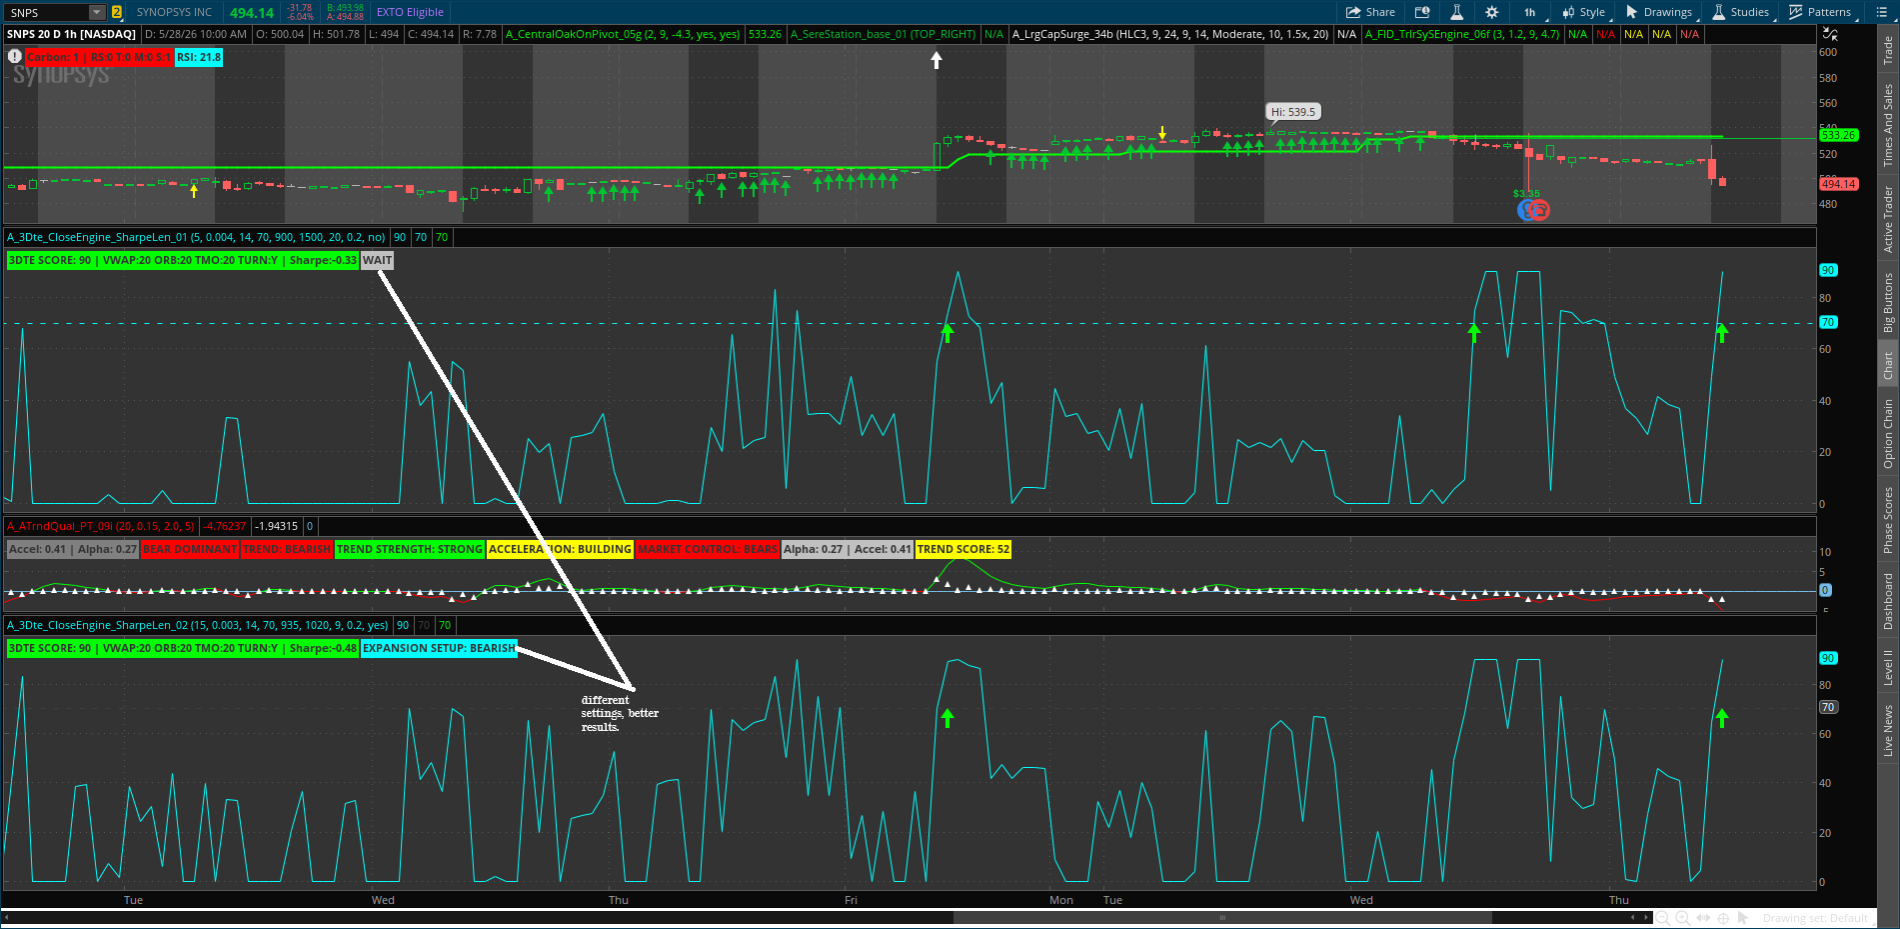Click the A_ATrndQual_PT_09i study label

pos(101,526)
